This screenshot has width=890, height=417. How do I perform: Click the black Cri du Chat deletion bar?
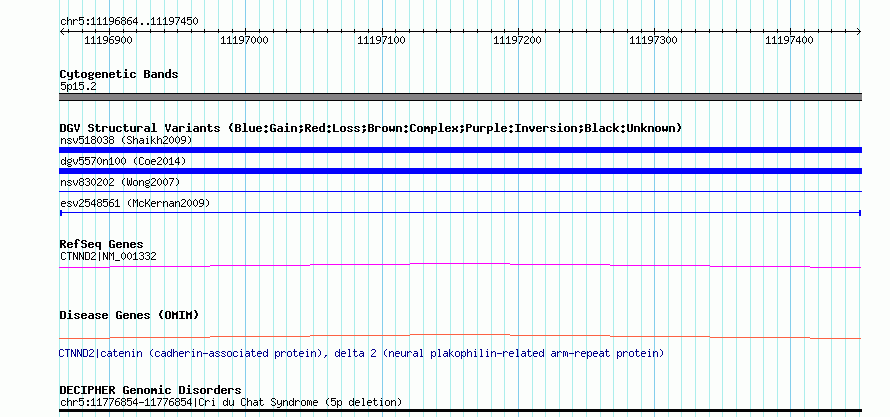(460, 410)
